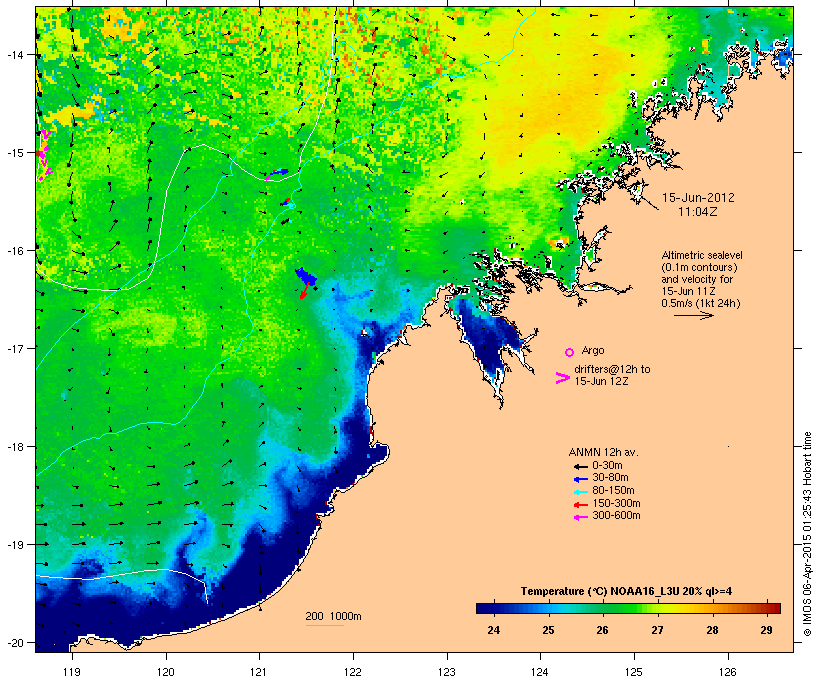Click the longitude axis label 120
The width and height of the screenshot is (820, 680).
[166, 672]
